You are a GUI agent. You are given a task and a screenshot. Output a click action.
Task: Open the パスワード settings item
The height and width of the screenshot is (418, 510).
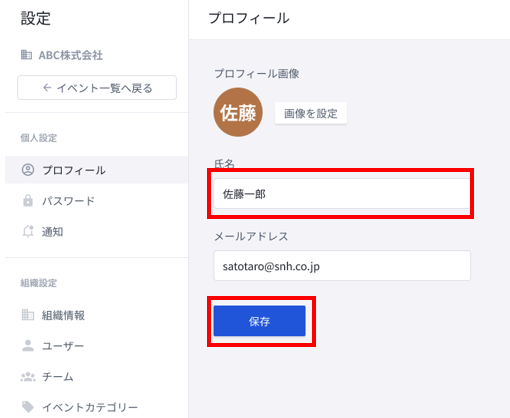coord(97,201)
